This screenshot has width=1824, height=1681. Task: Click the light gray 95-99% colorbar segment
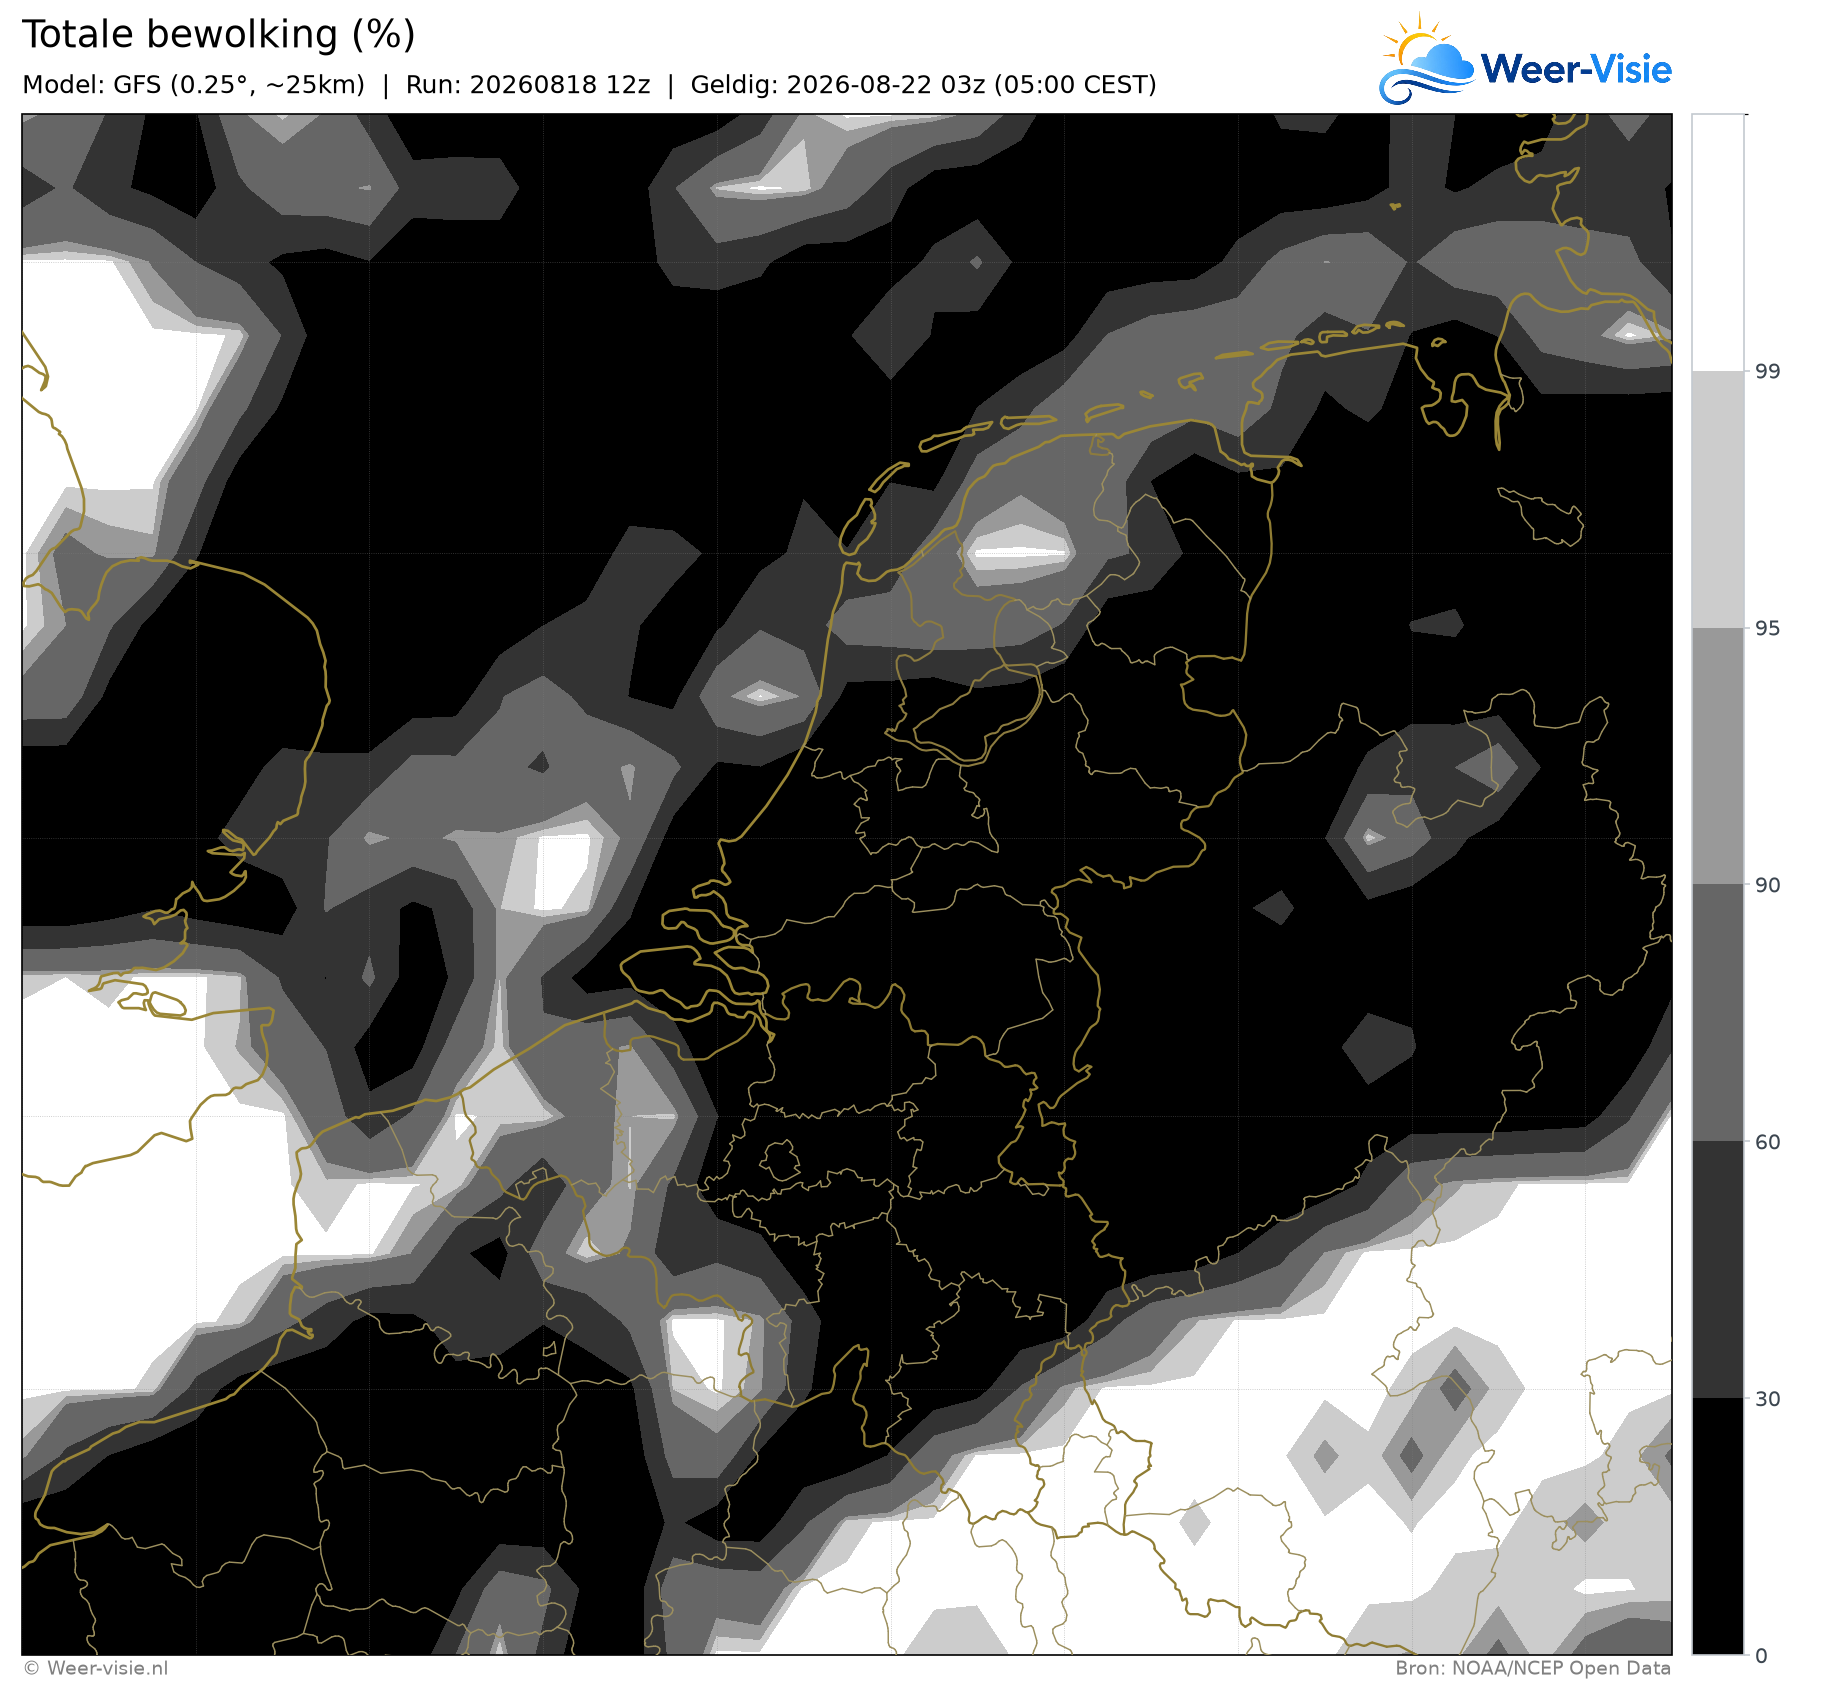(x=1718, y=500)
